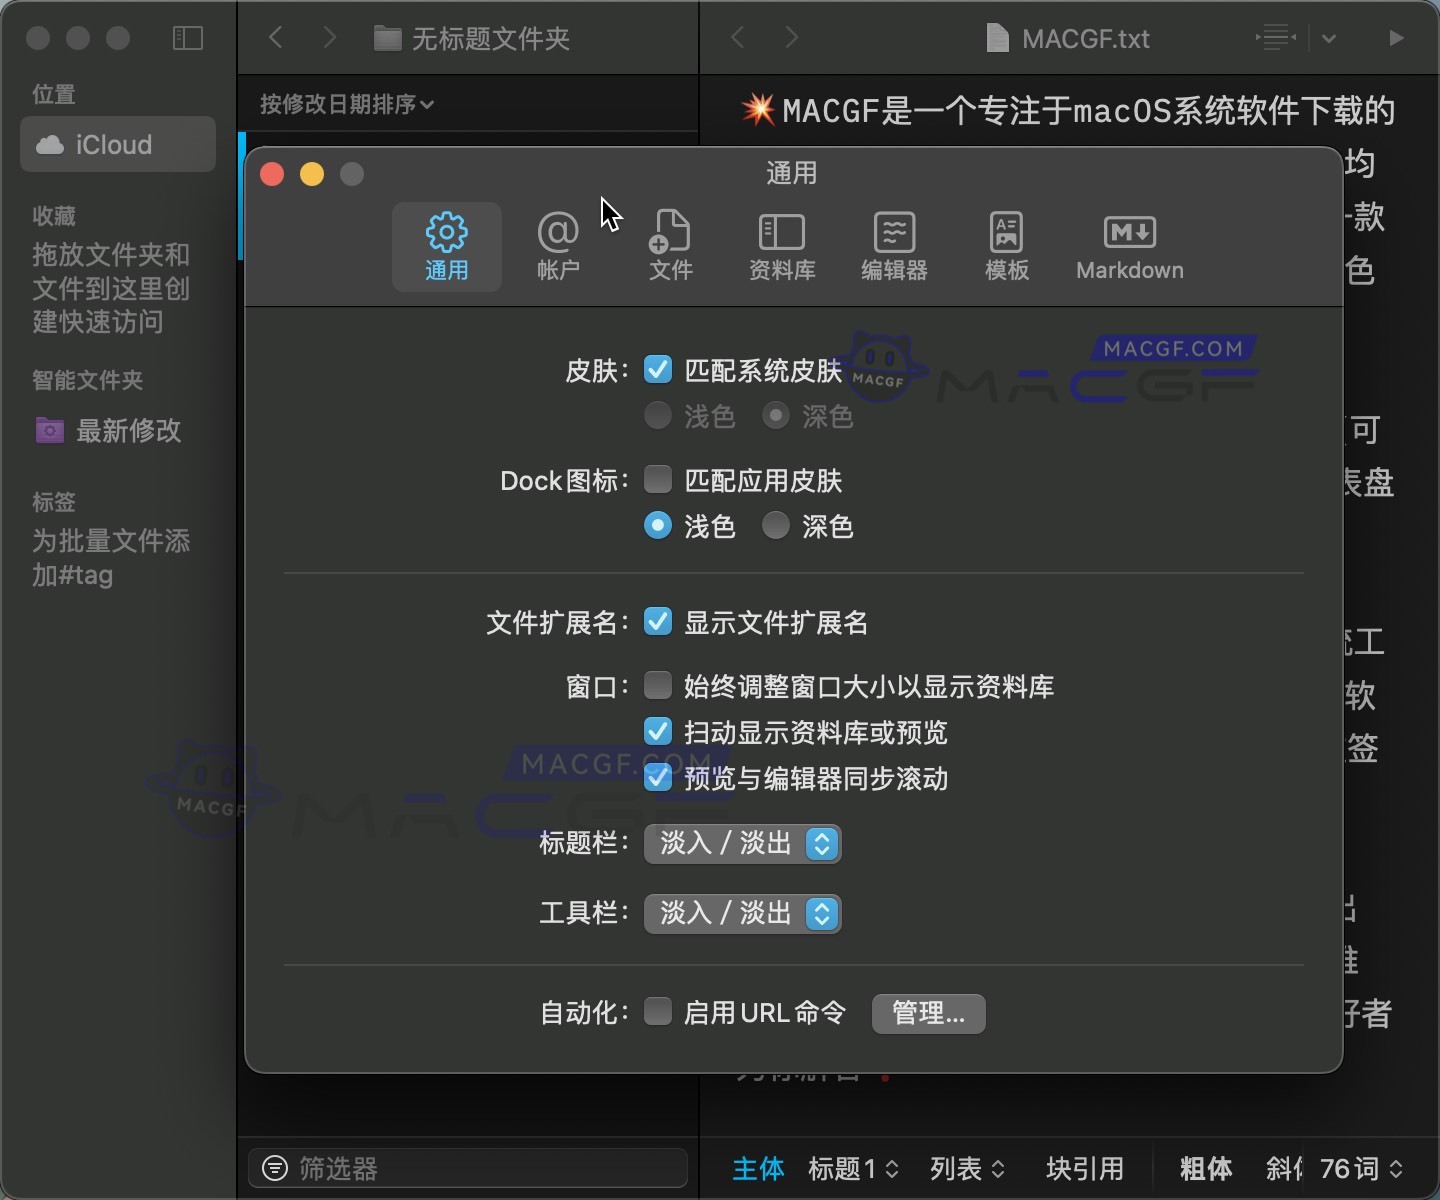Enable 匹配应用皮肤 for Dock 图标

[658, 480]
